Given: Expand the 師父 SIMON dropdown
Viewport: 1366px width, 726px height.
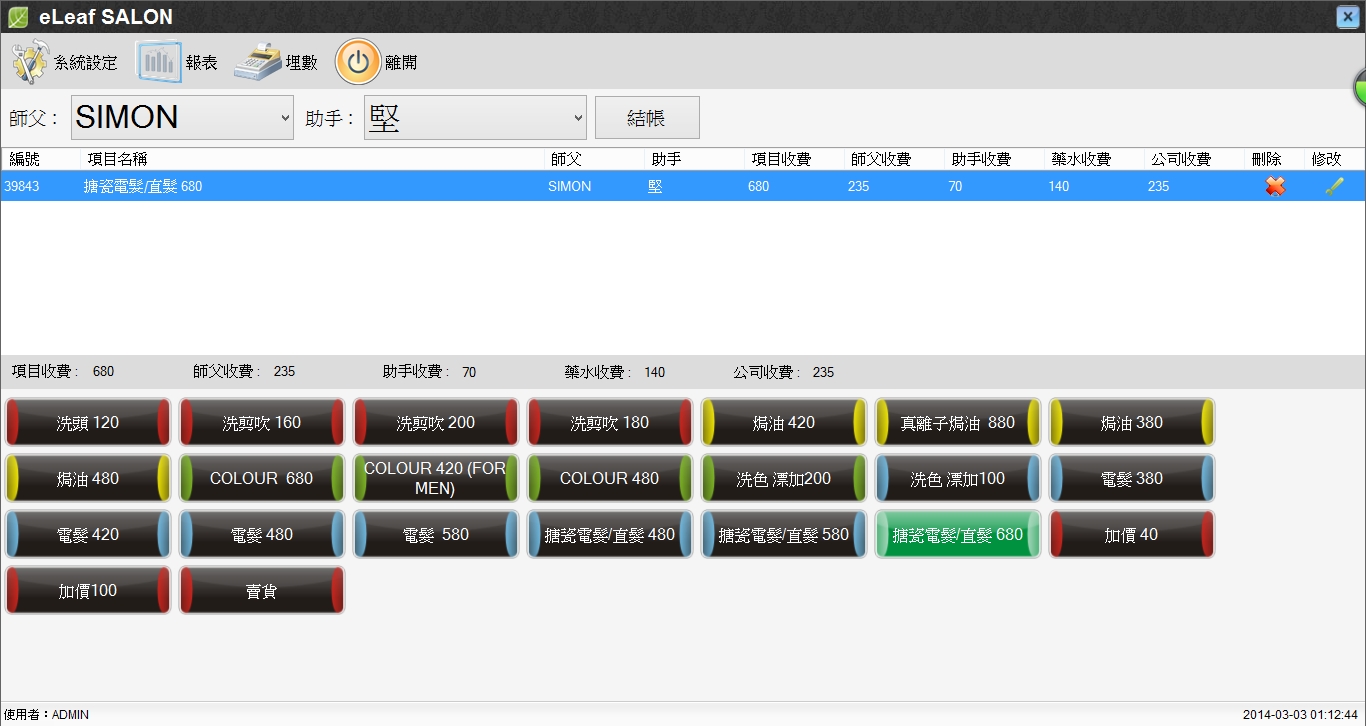Looking at the screenshot, I should click(182, 118).
